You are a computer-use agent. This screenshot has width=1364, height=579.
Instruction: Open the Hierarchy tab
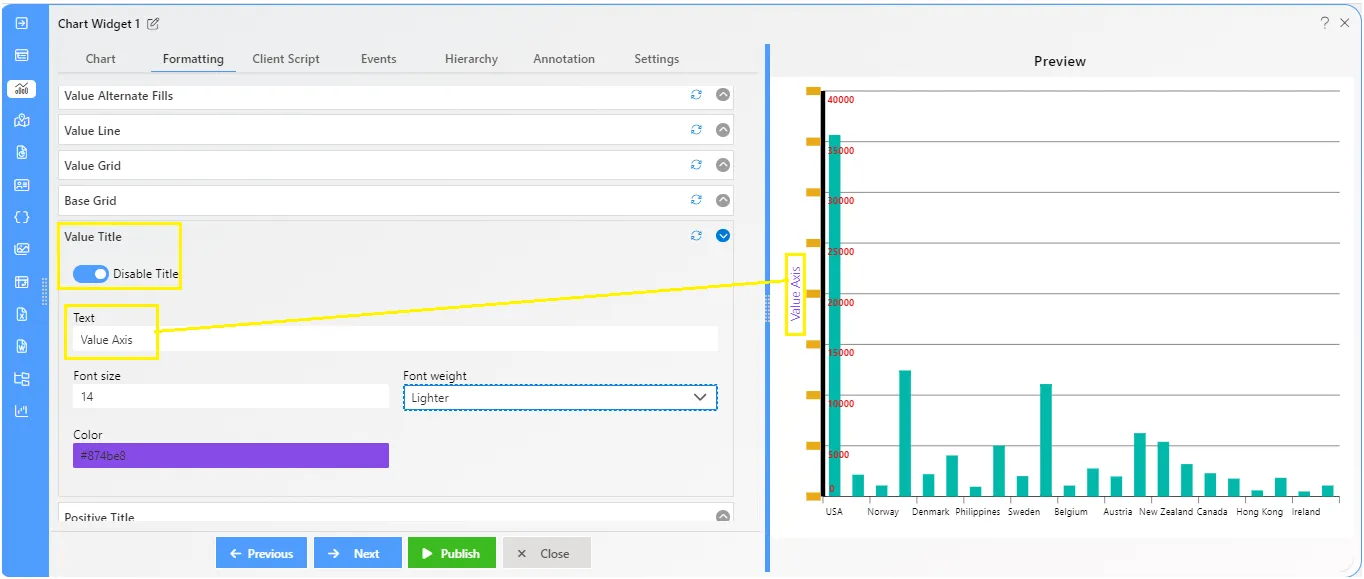471,59
